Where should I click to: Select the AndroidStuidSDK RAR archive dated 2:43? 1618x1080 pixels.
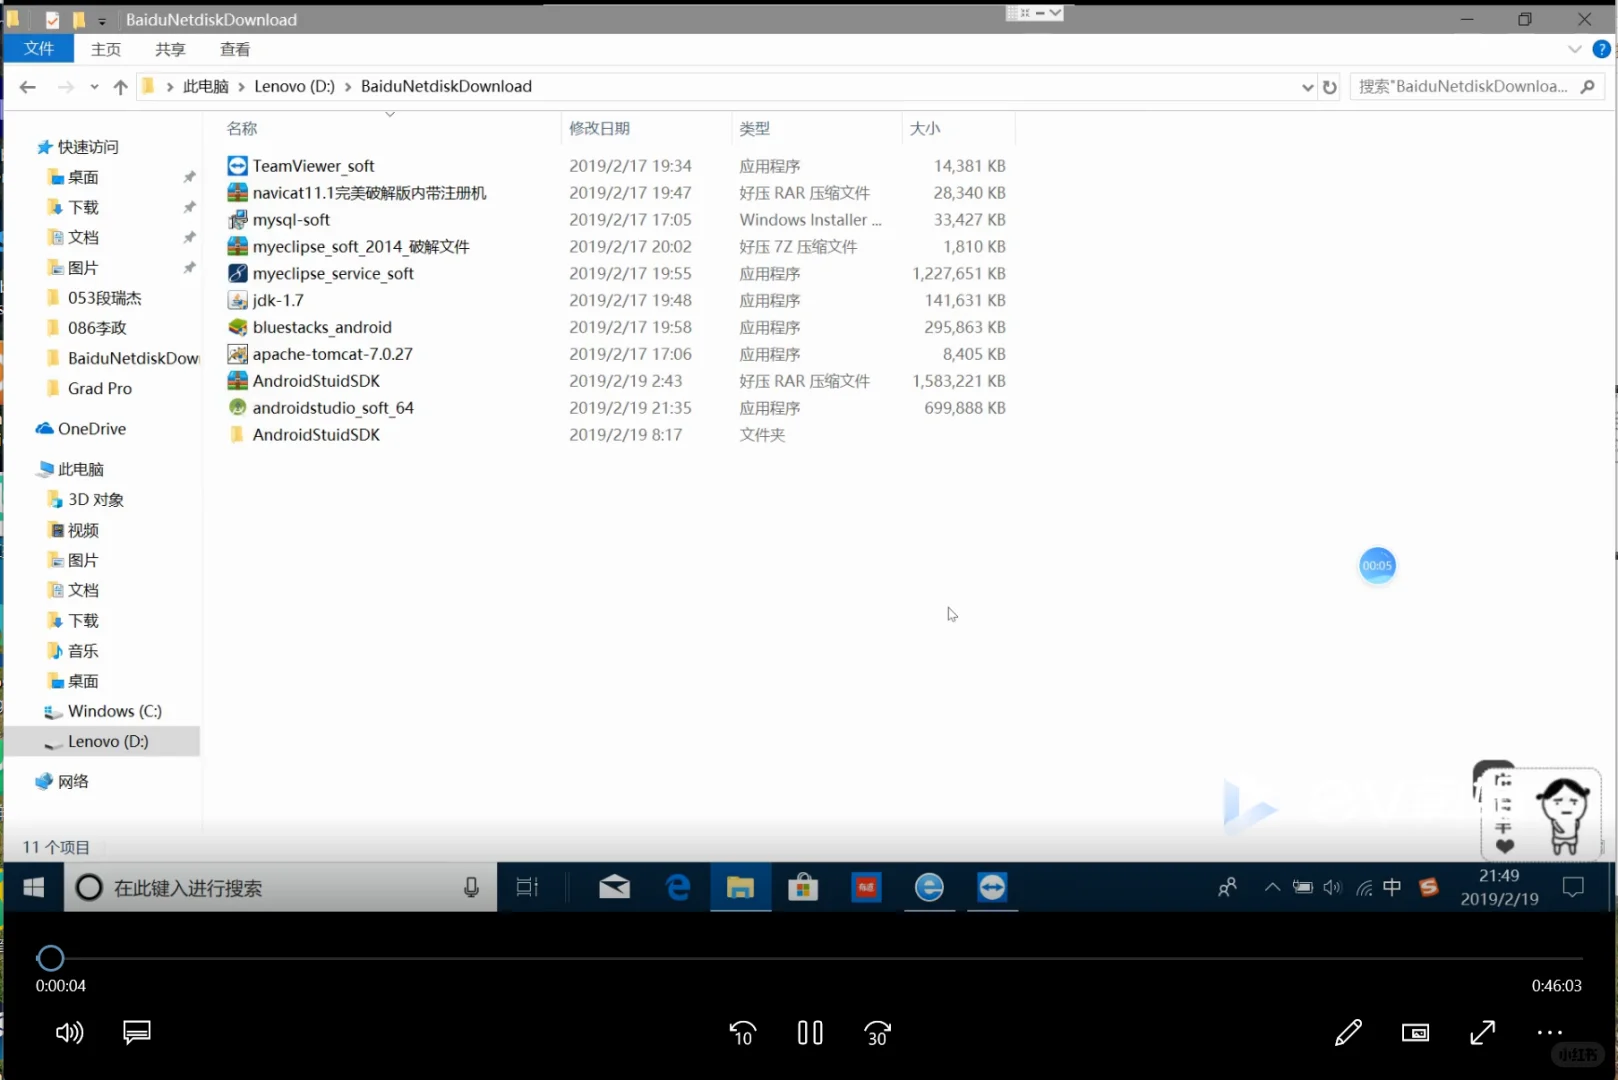click(x=316, y=381)
